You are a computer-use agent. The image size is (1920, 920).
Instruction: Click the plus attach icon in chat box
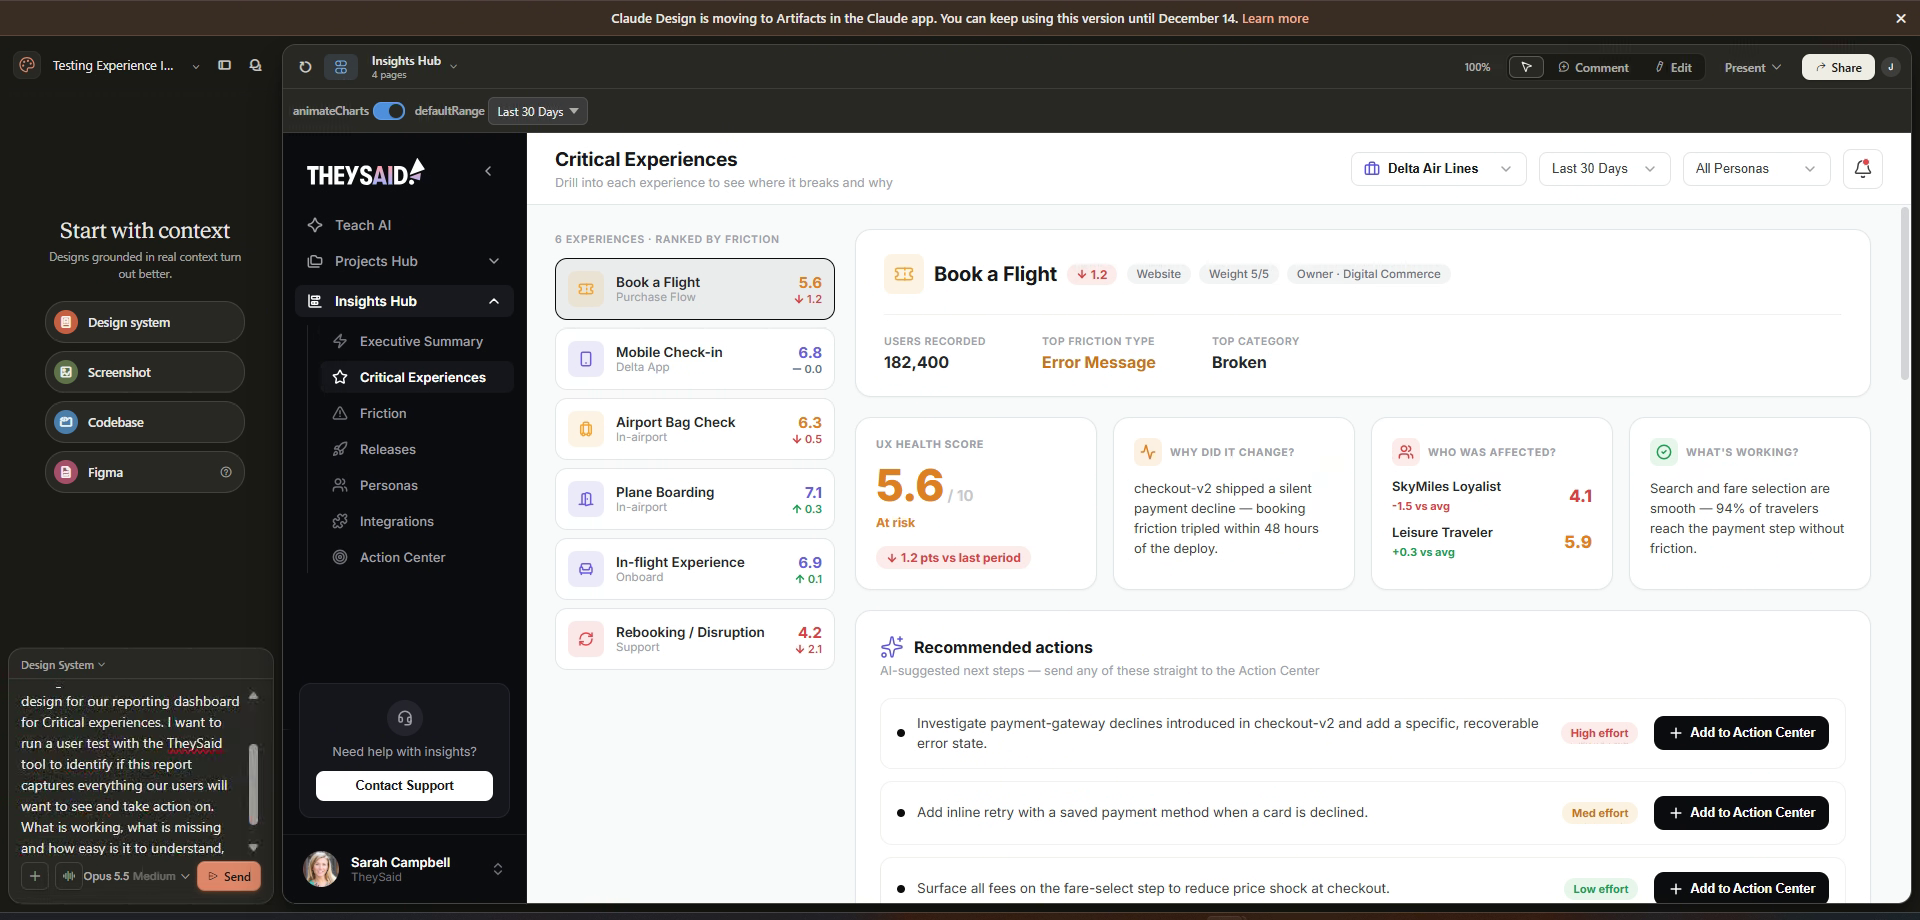click(x=35, y=876)
